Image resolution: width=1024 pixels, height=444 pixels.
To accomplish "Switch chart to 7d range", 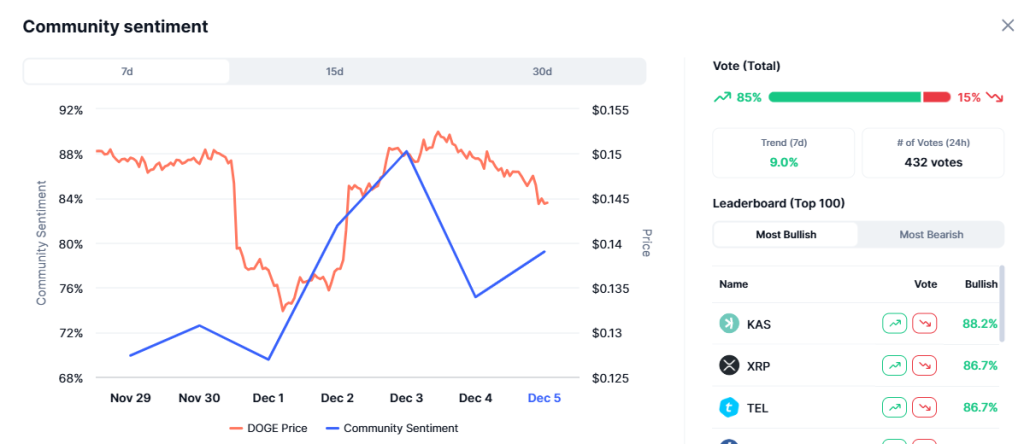I will tap(127, 72).
